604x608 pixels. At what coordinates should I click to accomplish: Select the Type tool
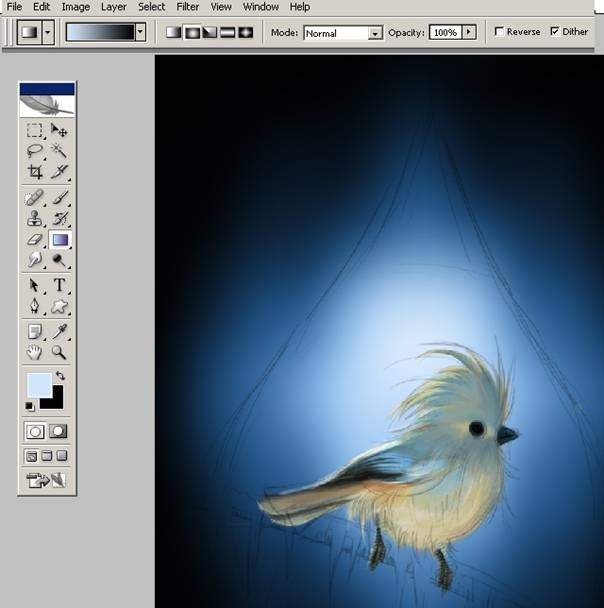pos(59,285)
